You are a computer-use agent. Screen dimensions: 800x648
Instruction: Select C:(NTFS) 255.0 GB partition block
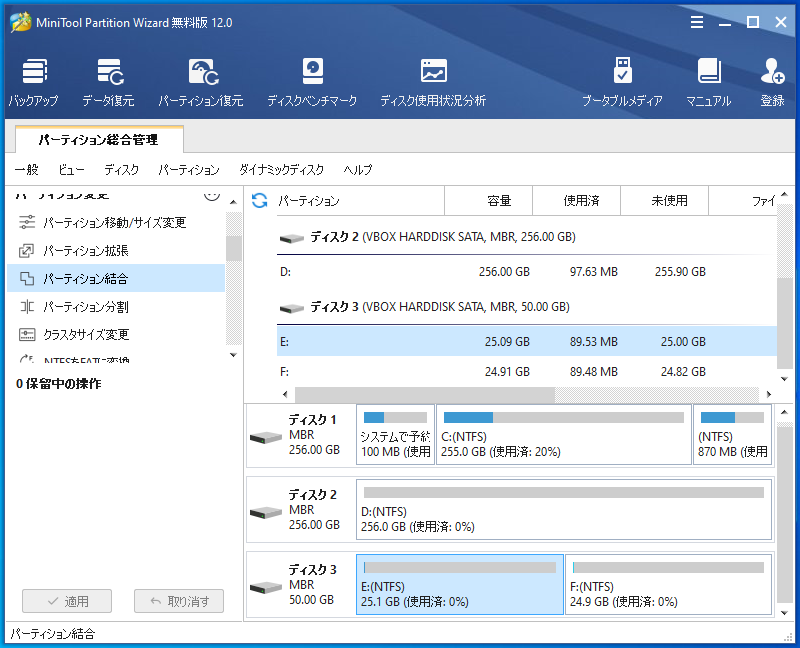pyautogui.click(x=564, y=435)
